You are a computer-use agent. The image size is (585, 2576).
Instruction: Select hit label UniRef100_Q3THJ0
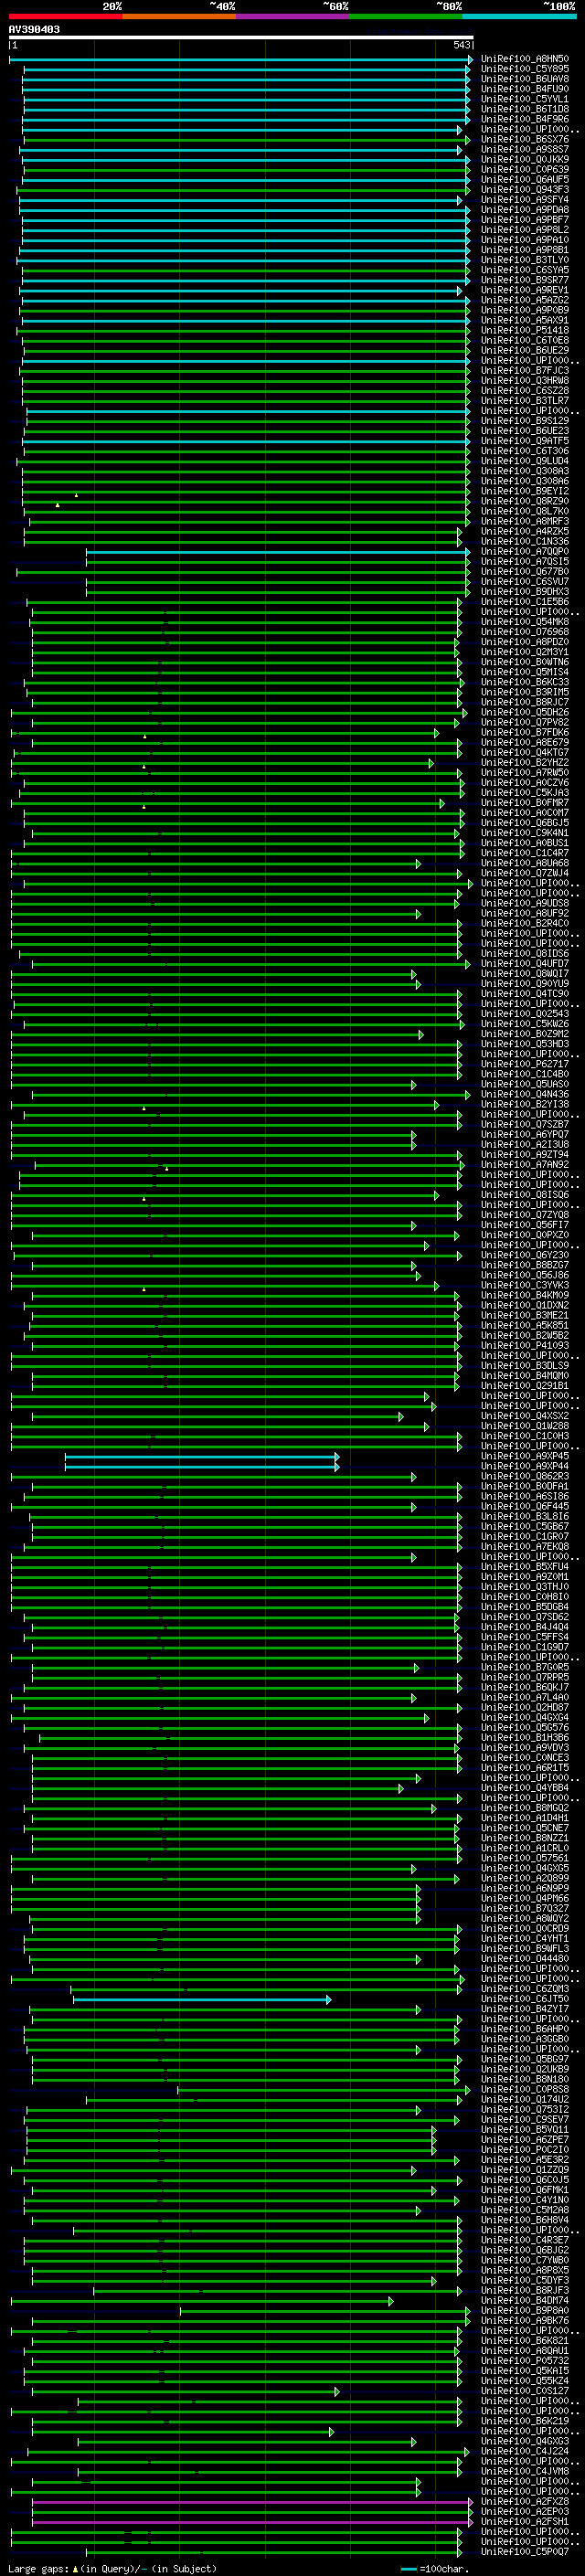[x=525, y=1587]
